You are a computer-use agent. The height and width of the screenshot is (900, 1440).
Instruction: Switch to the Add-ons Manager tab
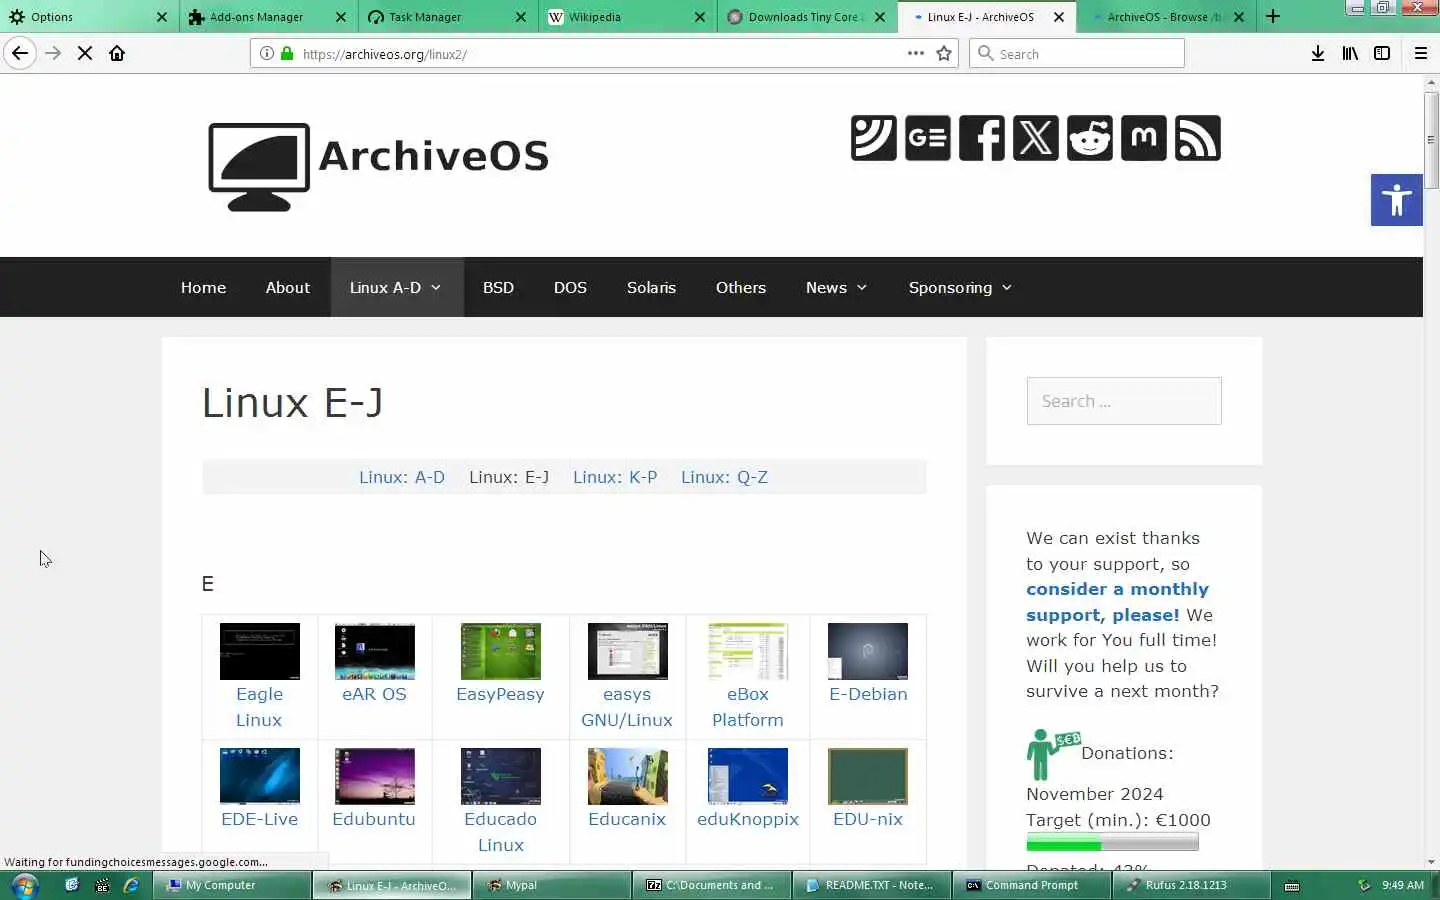(267, 16)
